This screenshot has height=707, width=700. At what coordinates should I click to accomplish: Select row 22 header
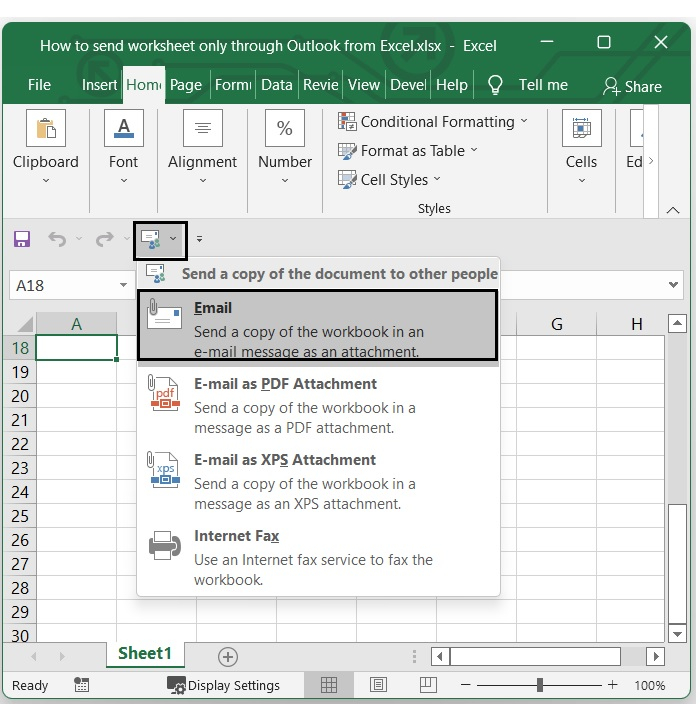tap(20, 444)
